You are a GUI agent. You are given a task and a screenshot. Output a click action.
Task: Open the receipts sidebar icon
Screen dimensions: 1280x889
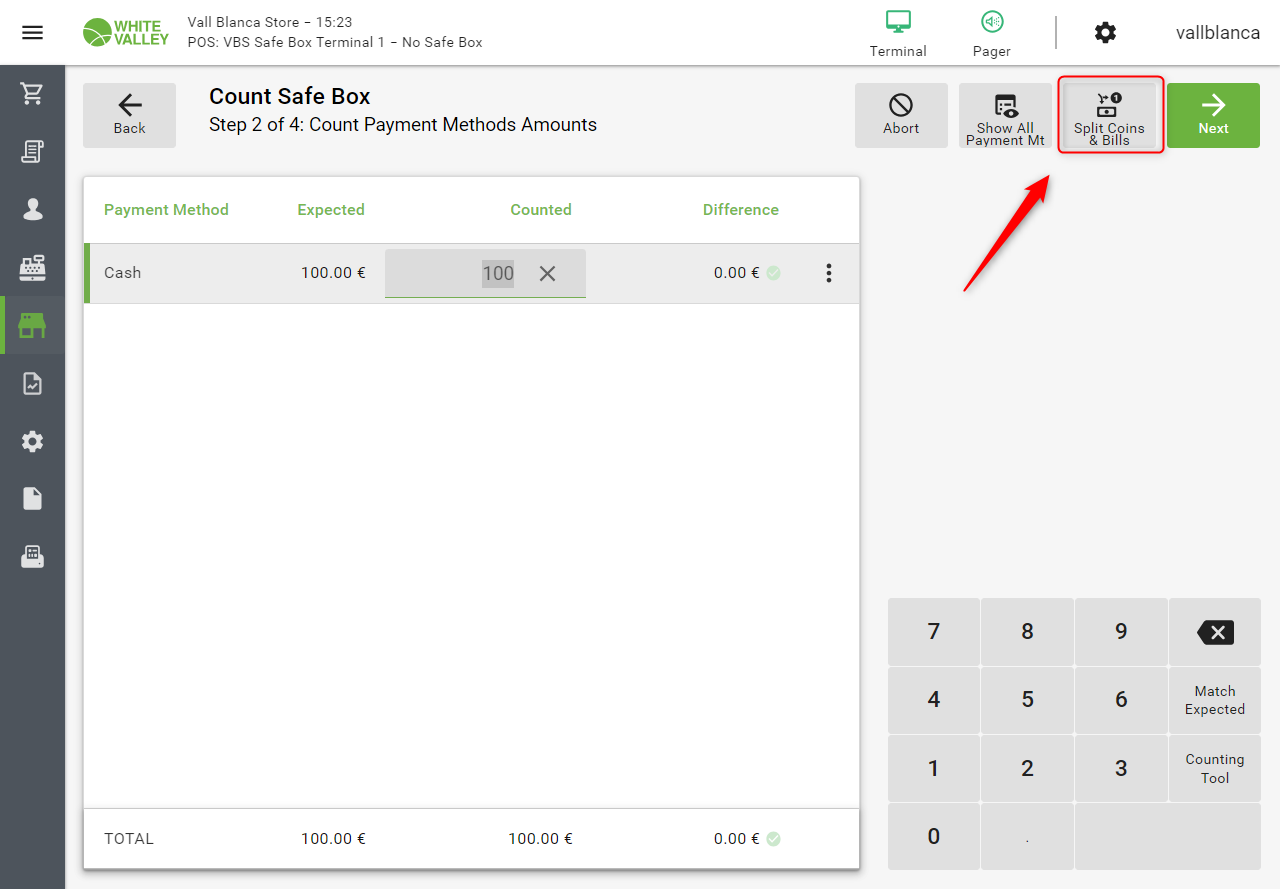tap(32, 152)
